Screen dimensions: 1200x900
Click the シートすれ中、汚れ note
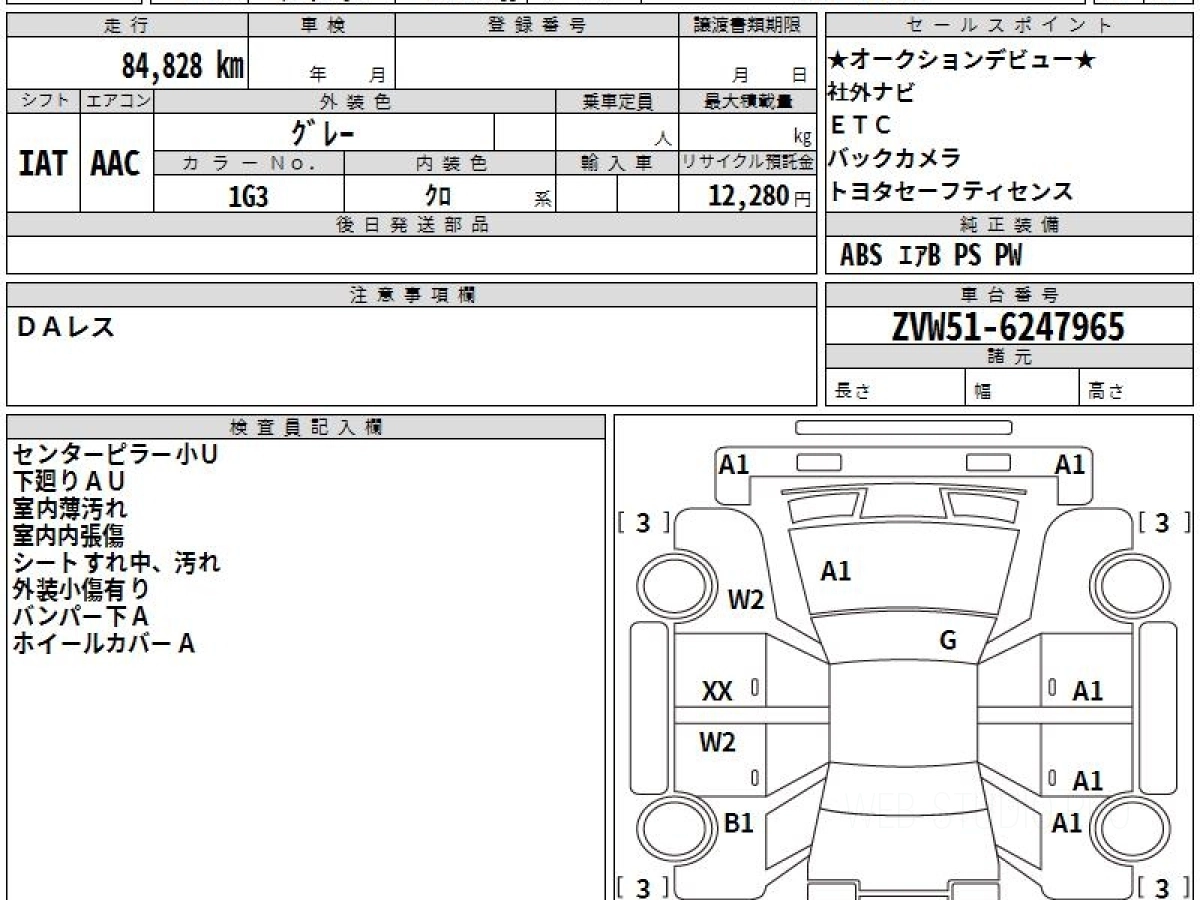coord(116,563)
